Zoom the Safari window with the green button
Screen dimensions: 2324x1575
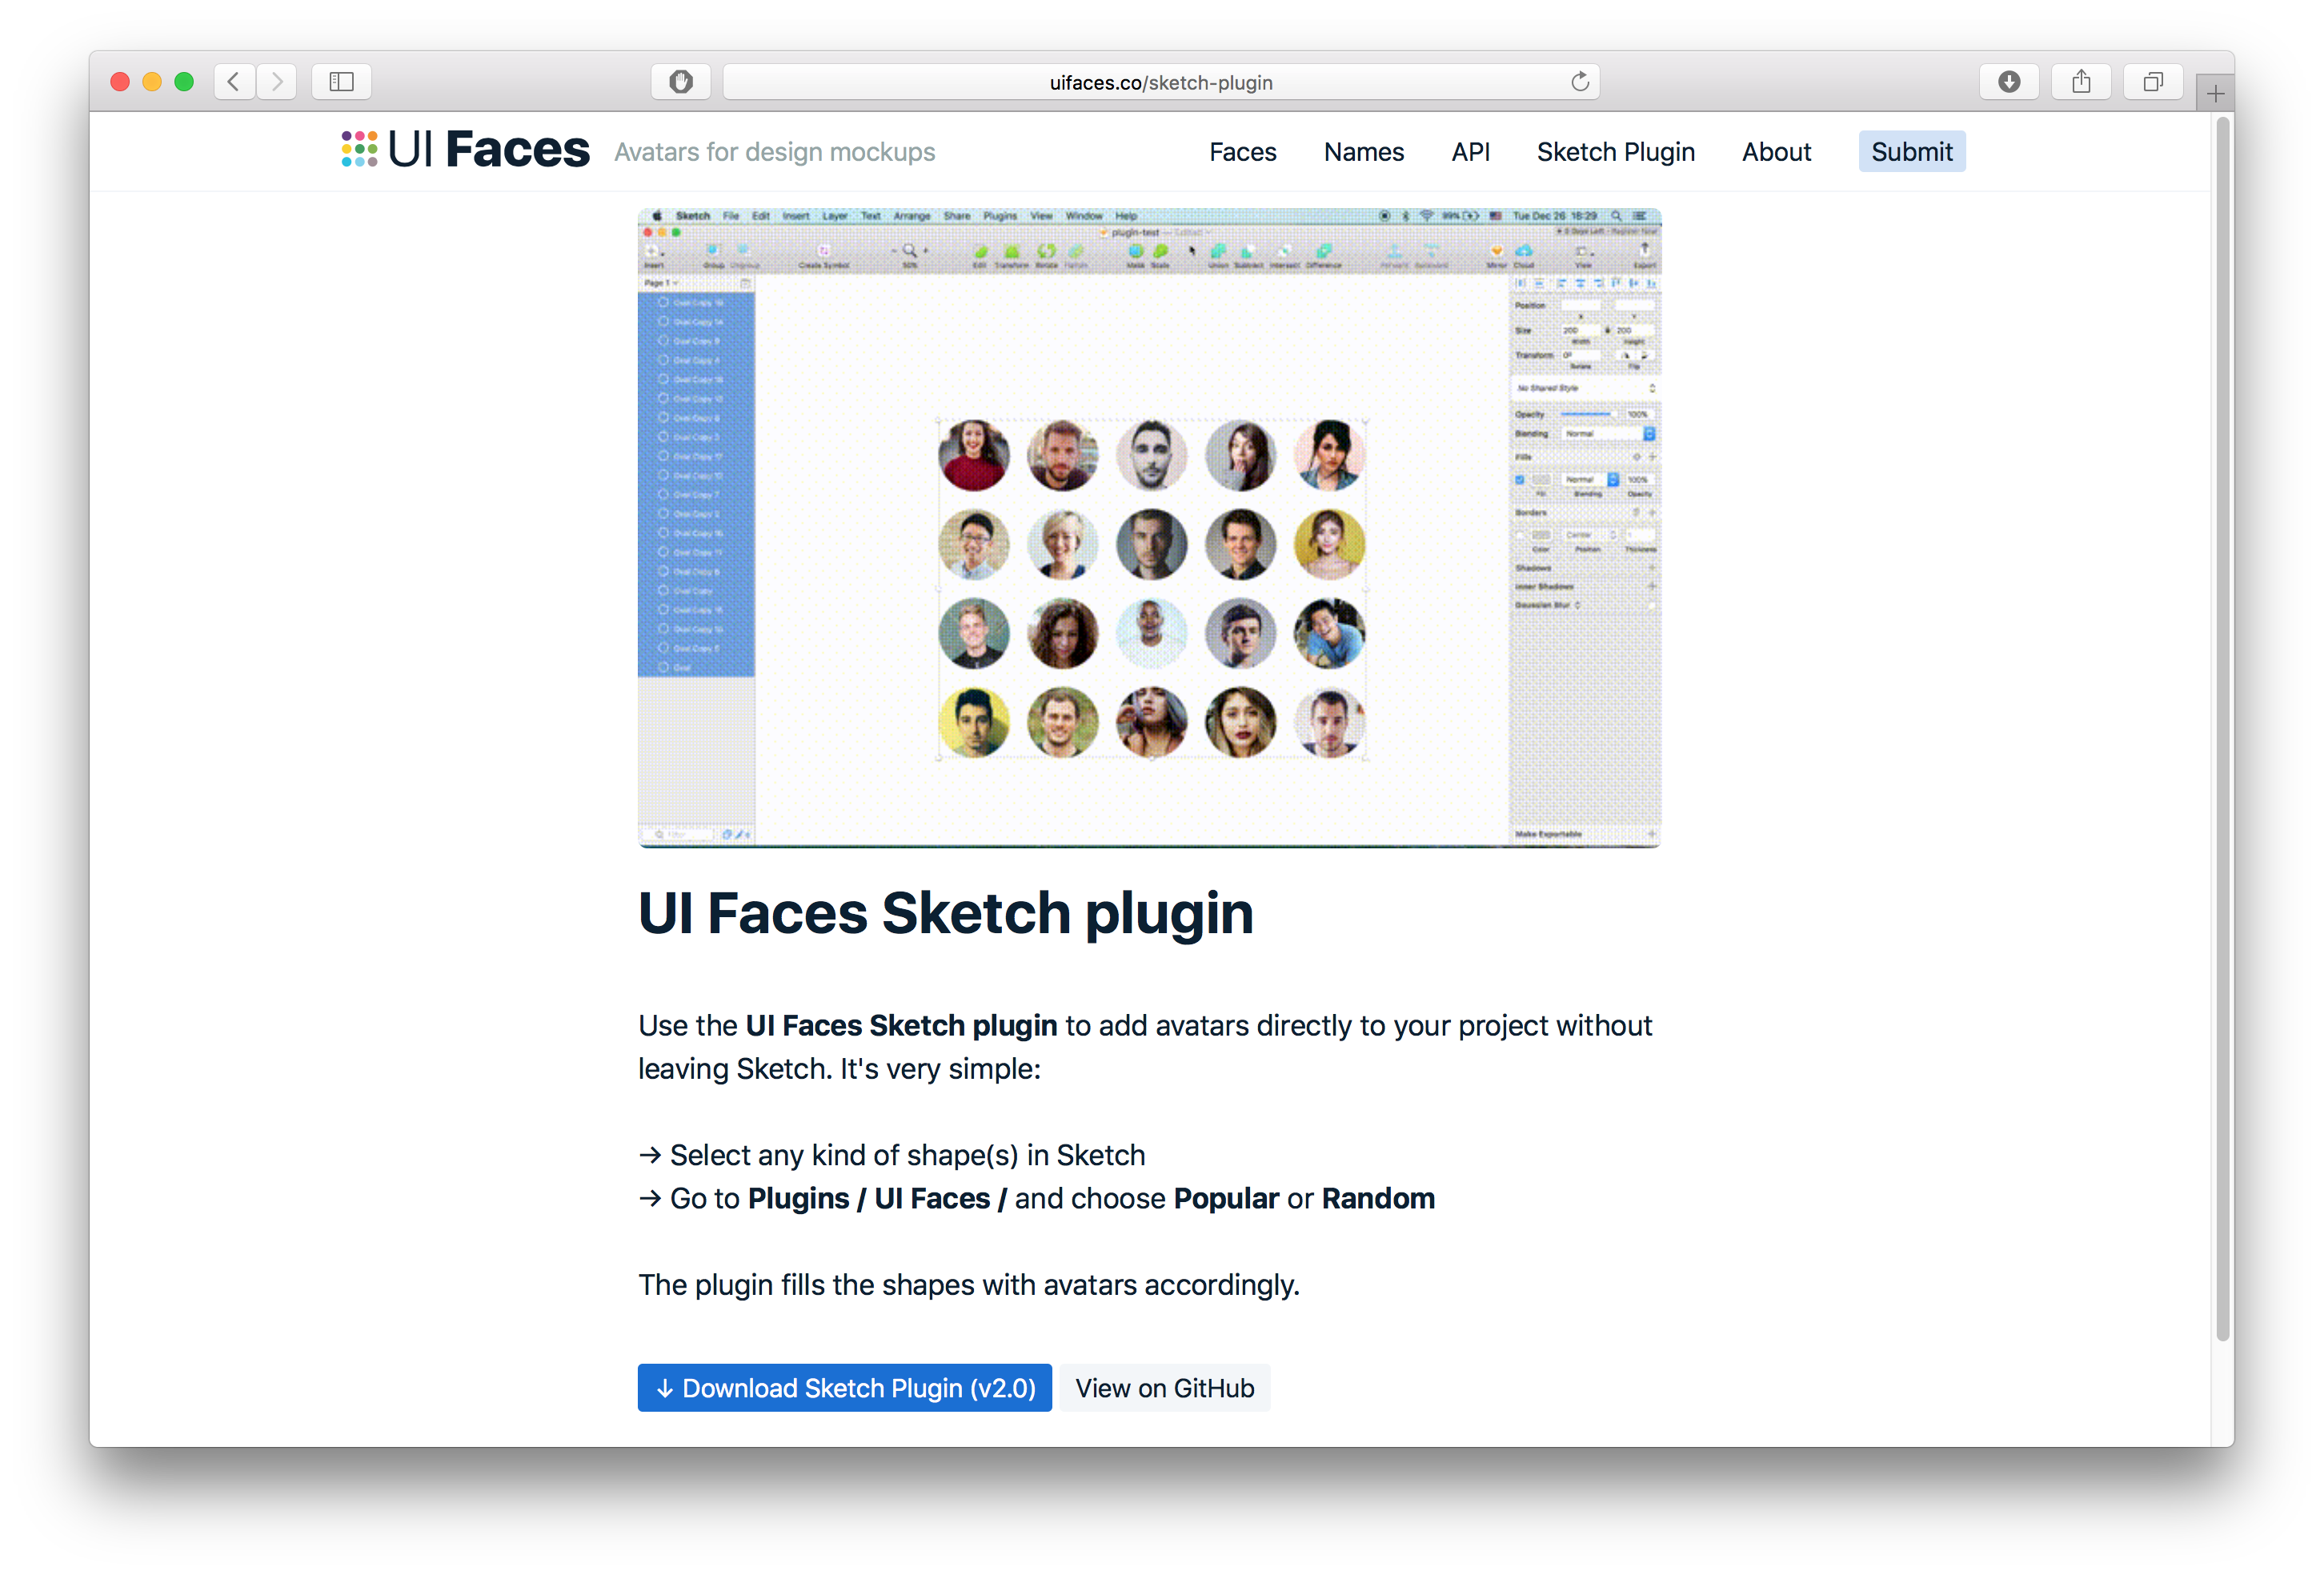[x=184, y=81]
